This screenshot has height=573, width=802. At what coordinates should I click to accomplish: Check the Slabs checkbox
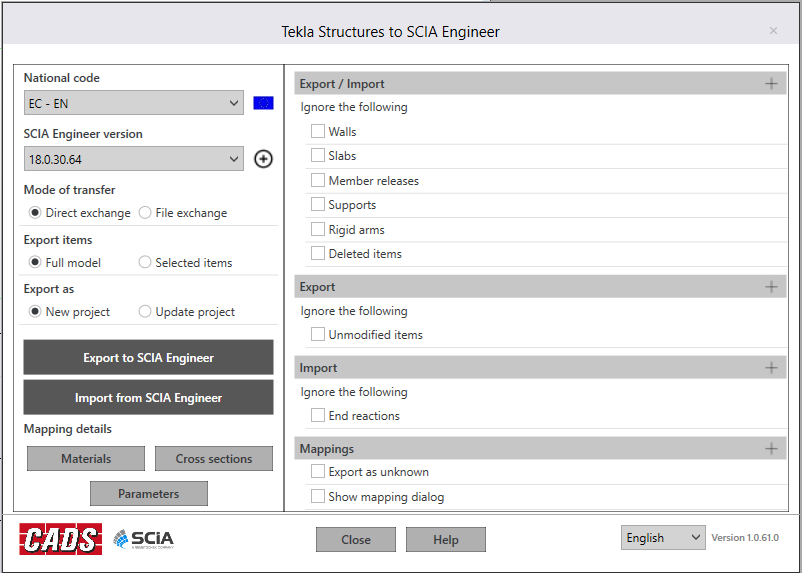point(318,155)
